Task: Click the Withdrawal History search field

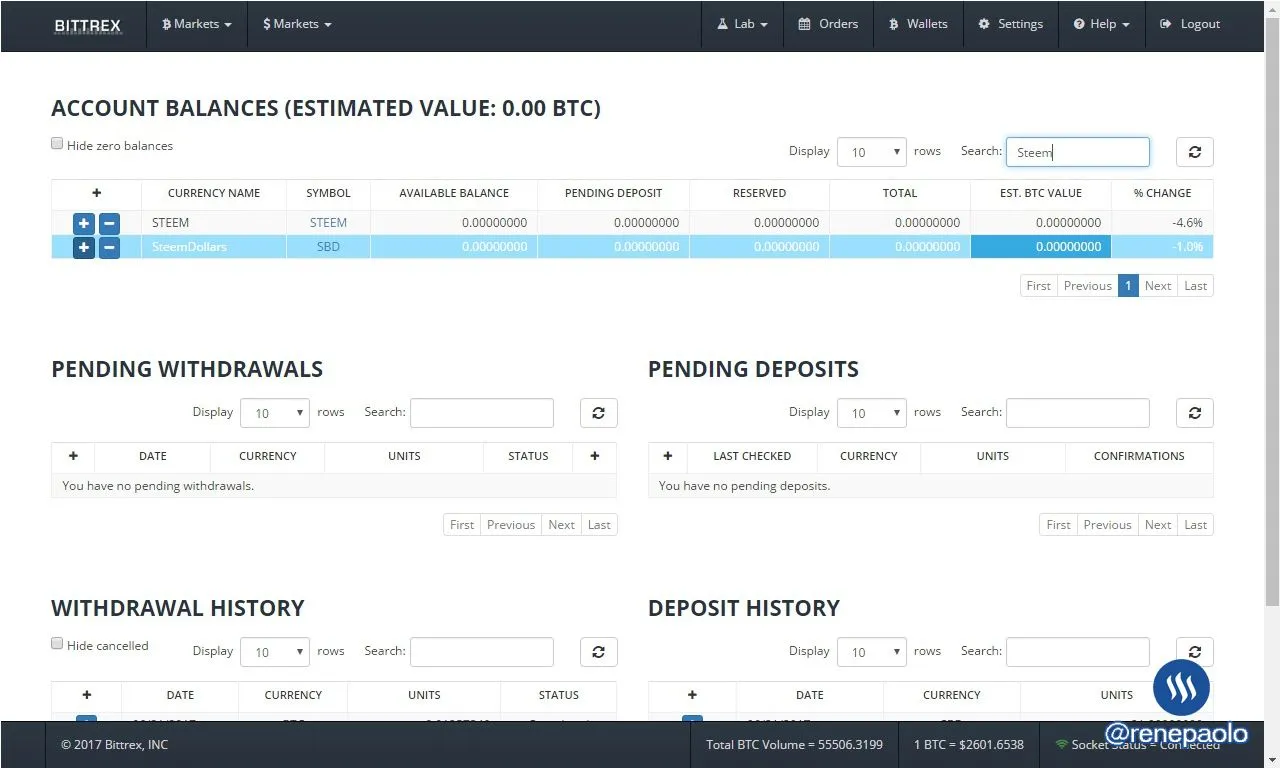Action: point(482,652)
